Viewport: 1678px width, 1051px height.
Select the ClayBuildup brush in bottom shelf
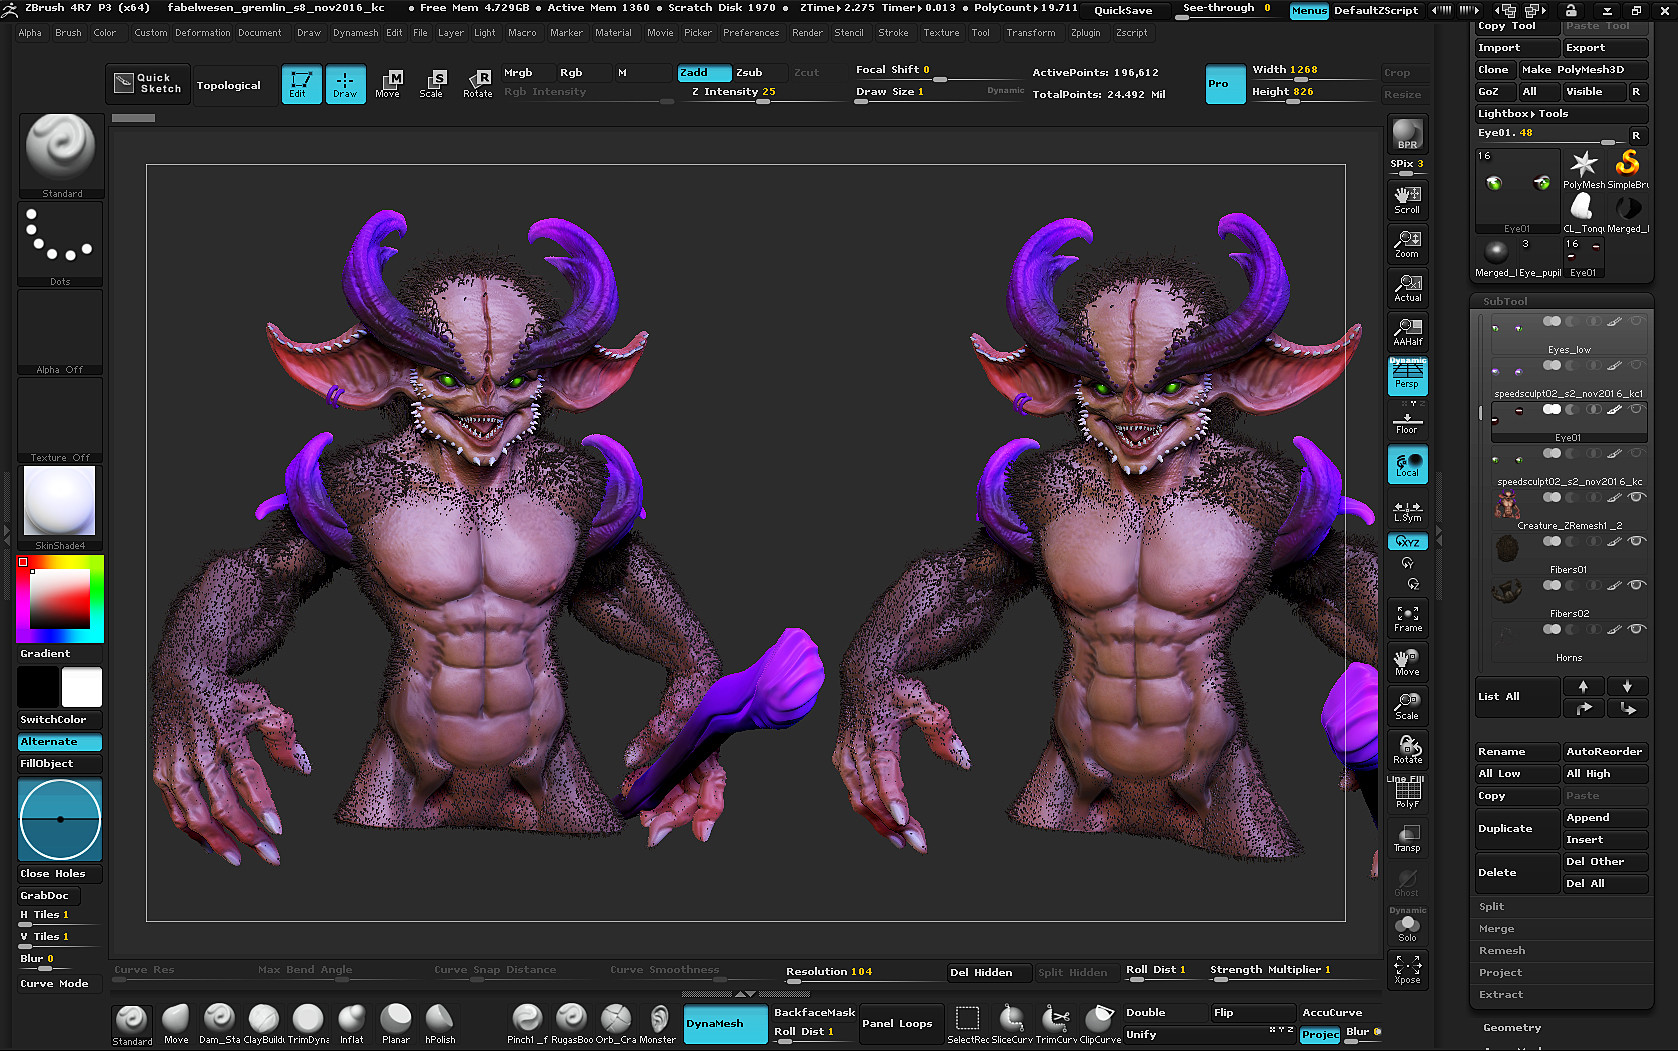(264, 1025)
